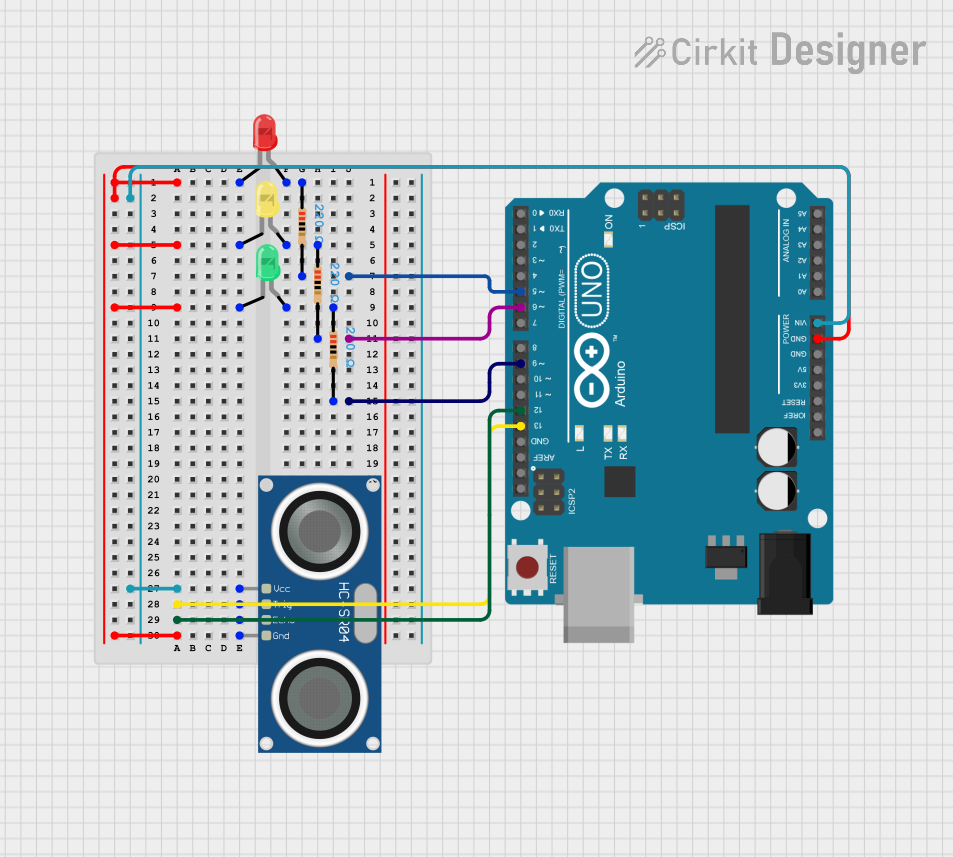
Task: Select the upper transducer of the HC-SR04 sensor
Action: click(x=320, y=531)
